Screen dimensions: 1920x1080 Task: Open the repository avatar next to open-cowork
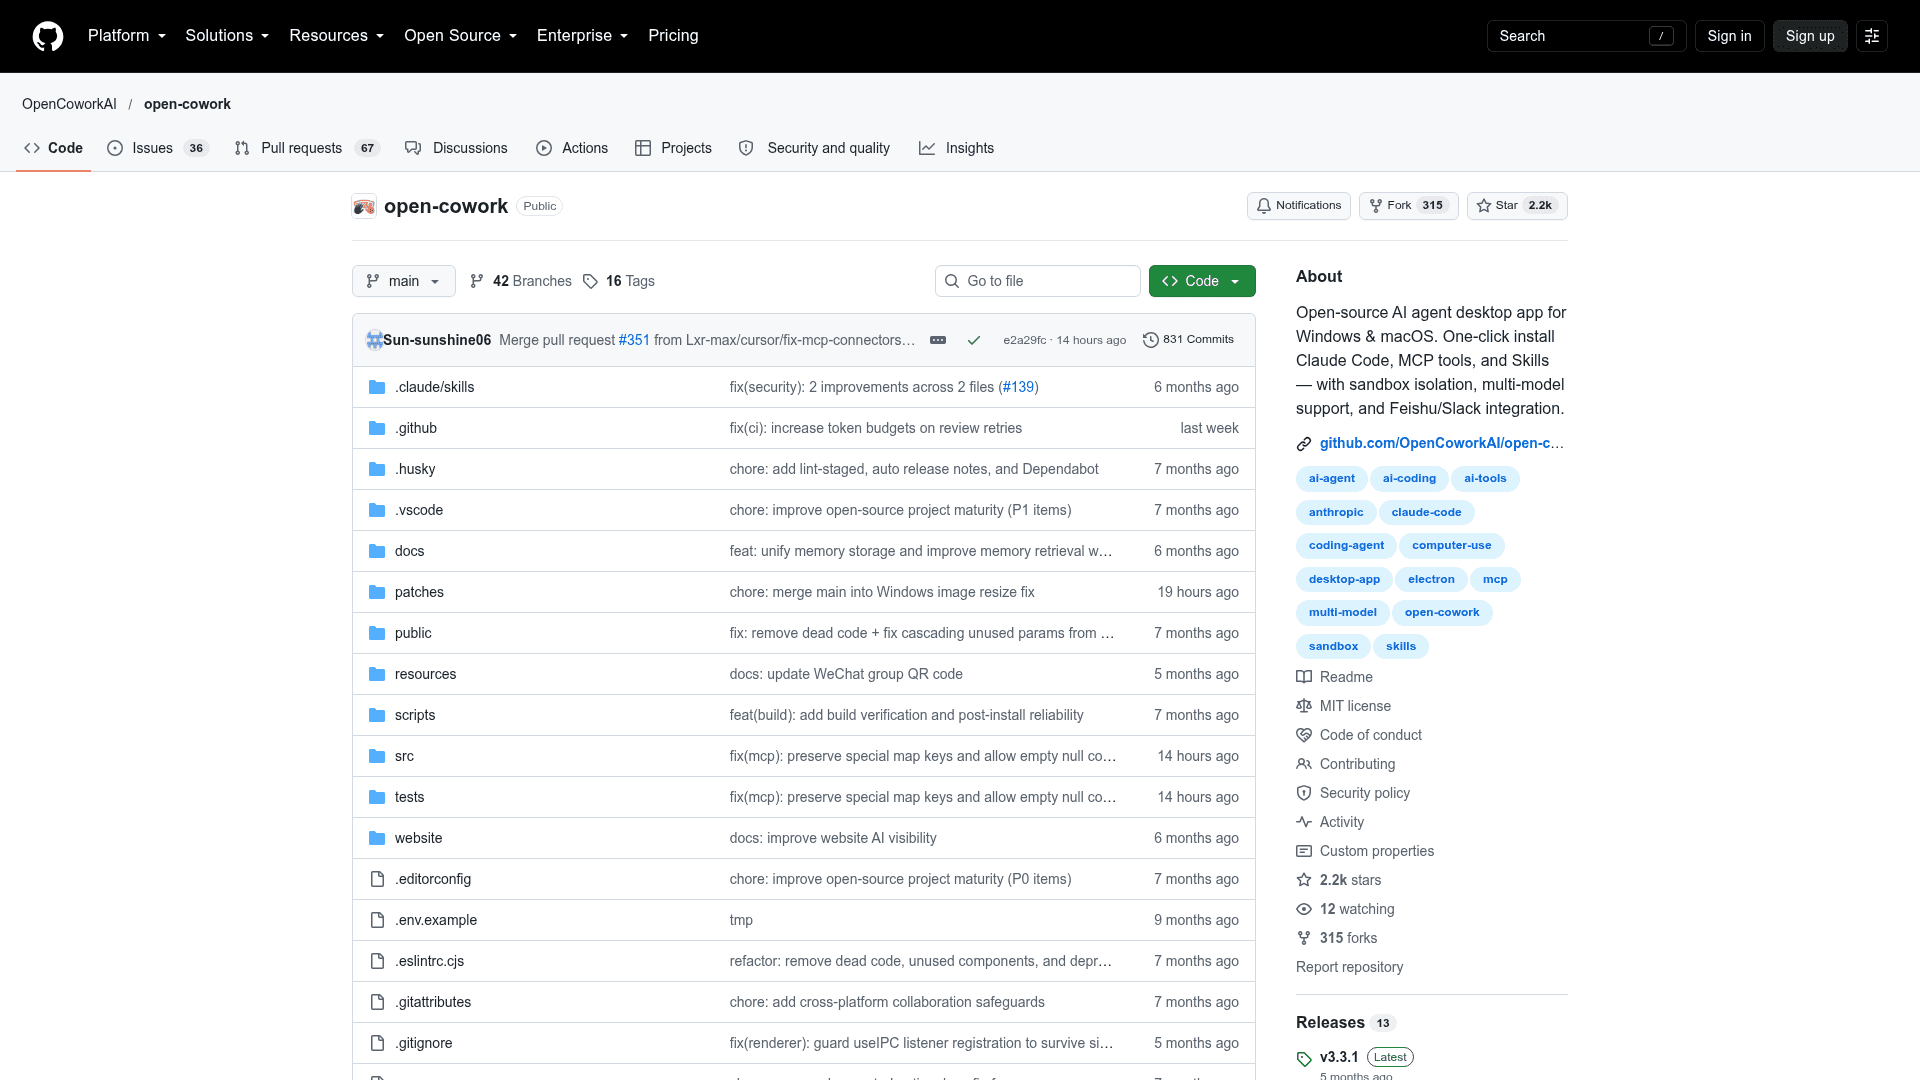tap(364, 206)
